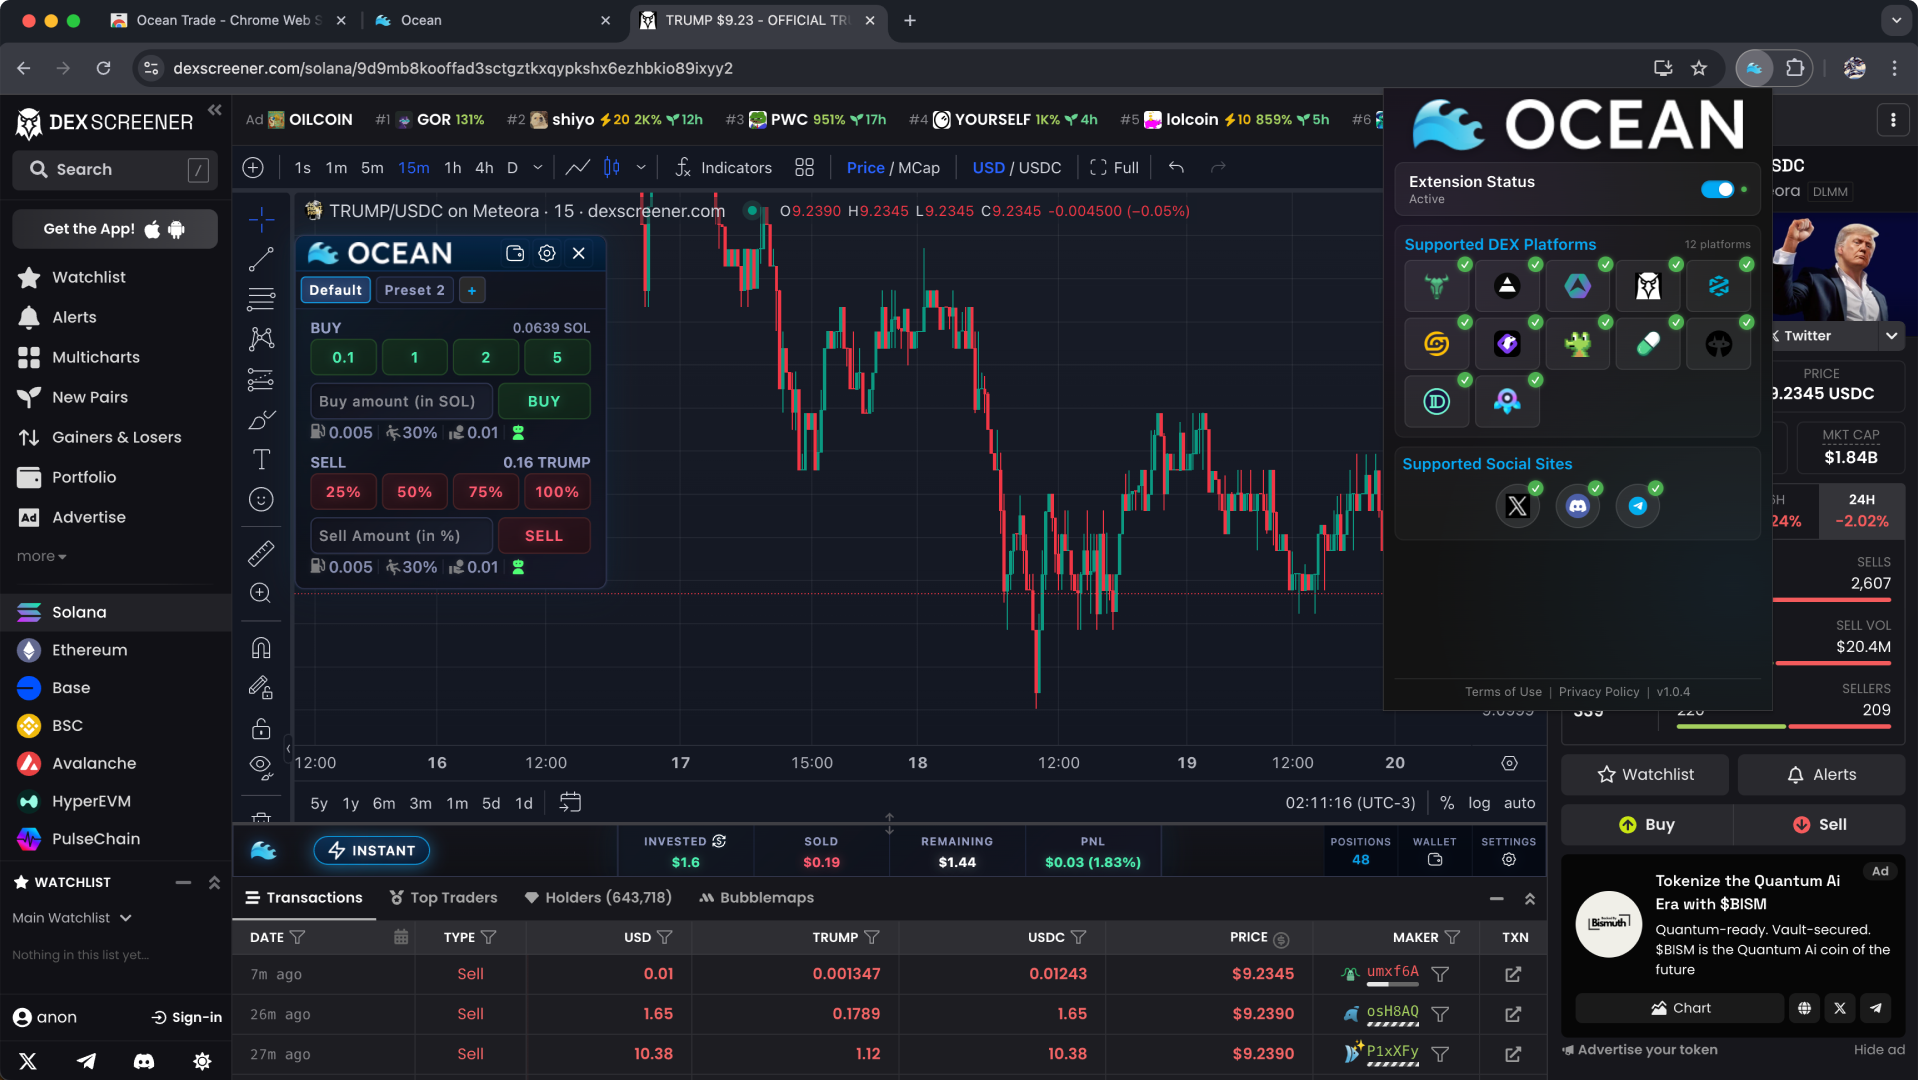1920x1080 pixels.
Task: Toggle the Extension Status switch
Action: (1717, 189)
